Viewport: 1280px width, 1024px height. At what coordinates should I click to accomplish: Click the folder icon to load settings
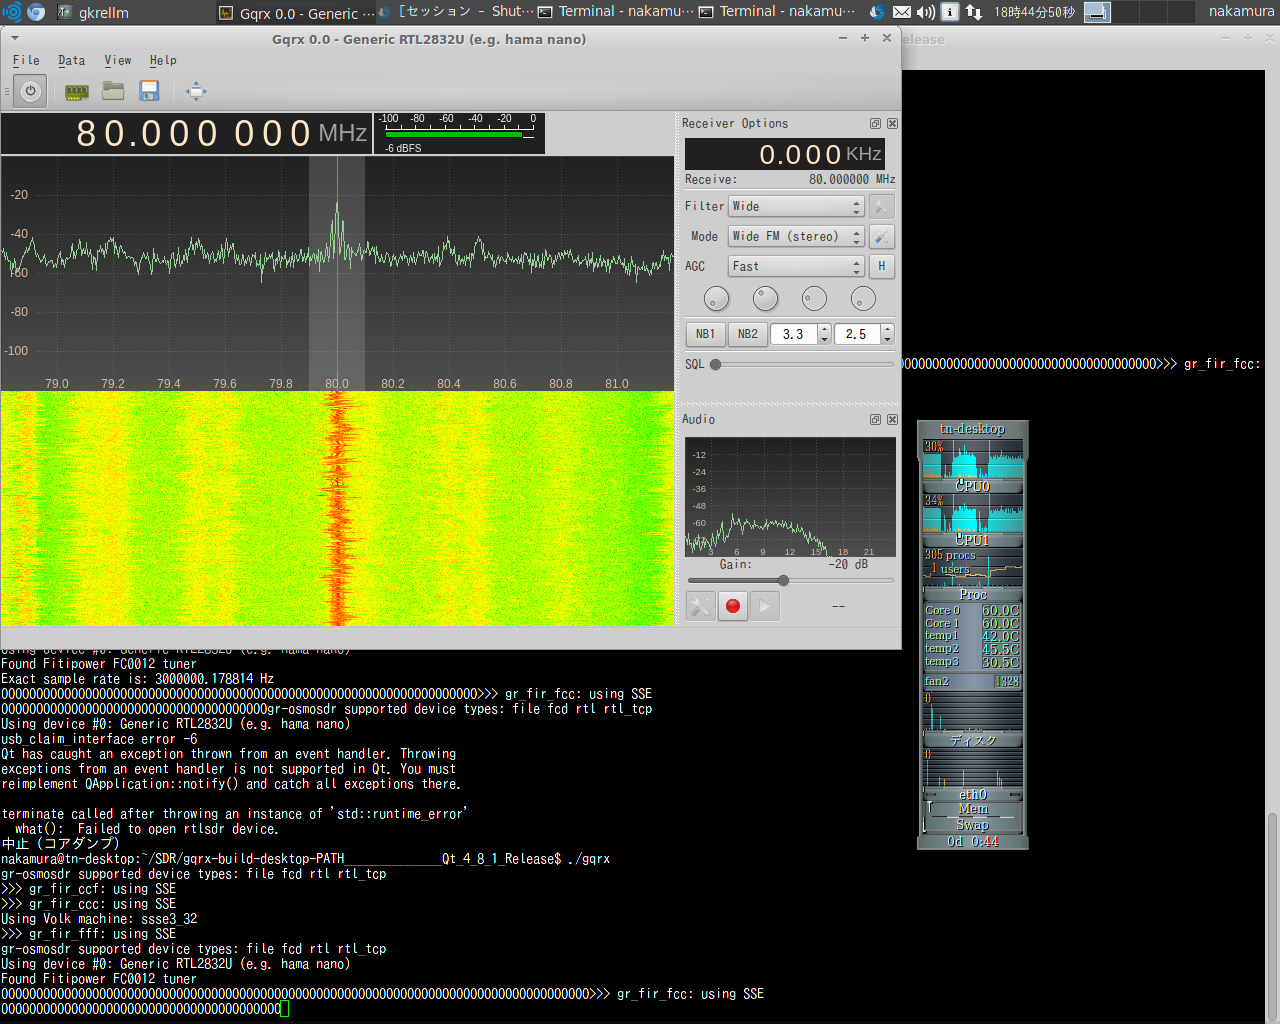tap(113, 91)
